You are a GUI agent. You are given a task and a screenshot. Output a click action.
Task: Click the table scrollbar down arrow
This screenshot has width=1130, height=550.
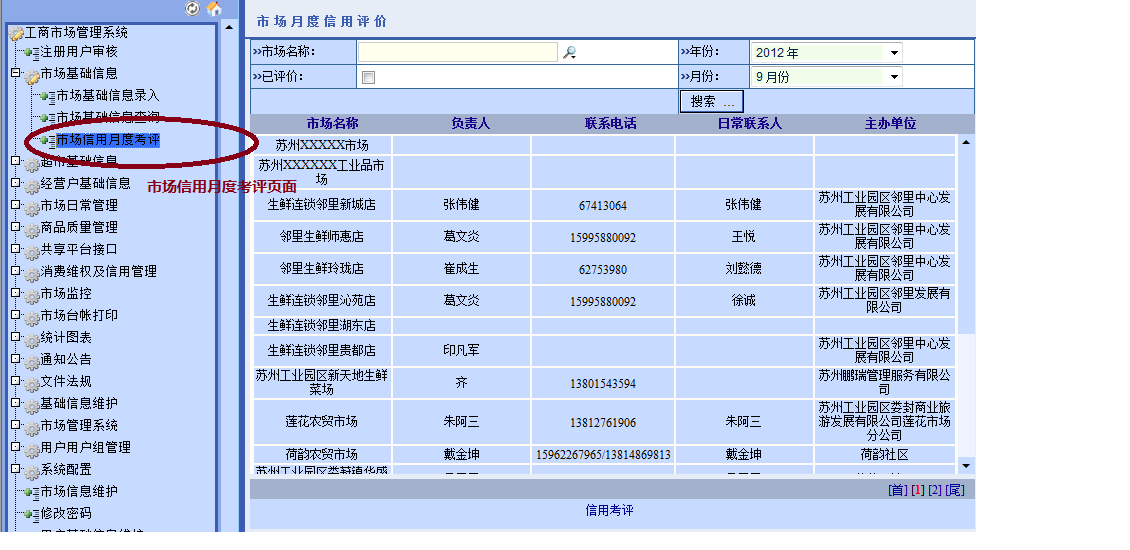coord(966,467)
